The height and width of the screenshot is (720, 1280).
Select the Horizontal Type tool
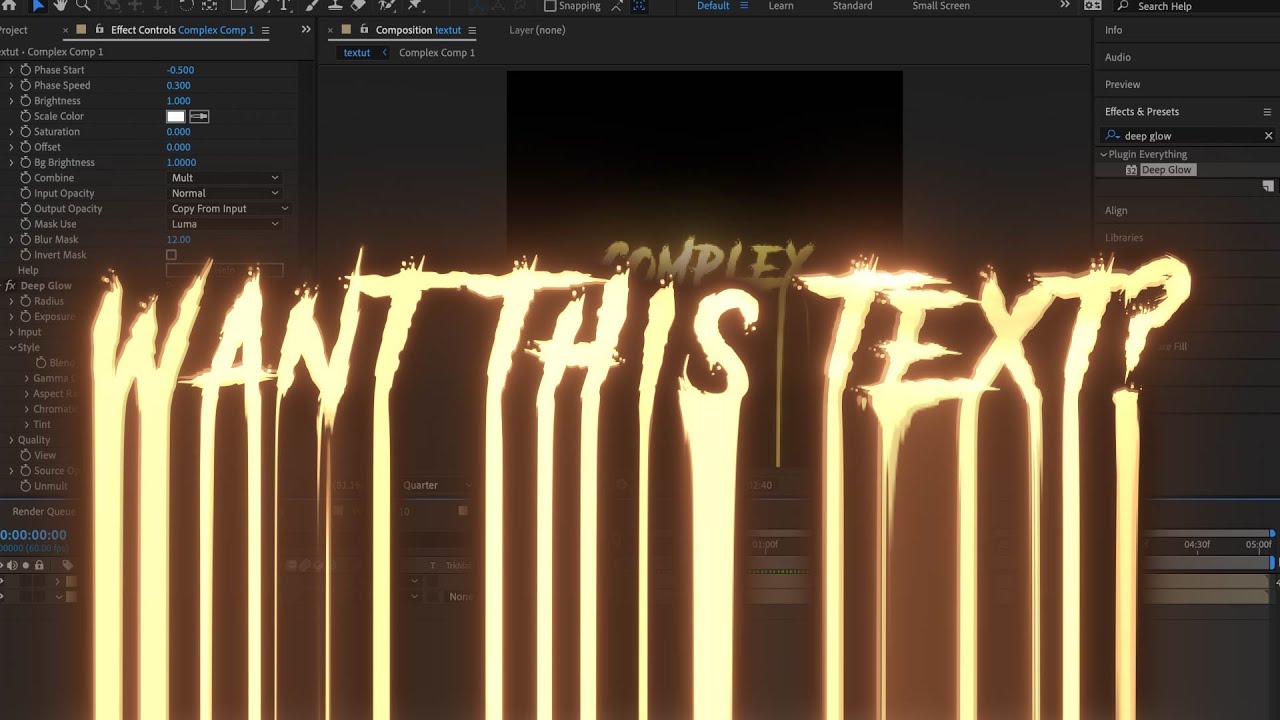click(x=286, y=6)
